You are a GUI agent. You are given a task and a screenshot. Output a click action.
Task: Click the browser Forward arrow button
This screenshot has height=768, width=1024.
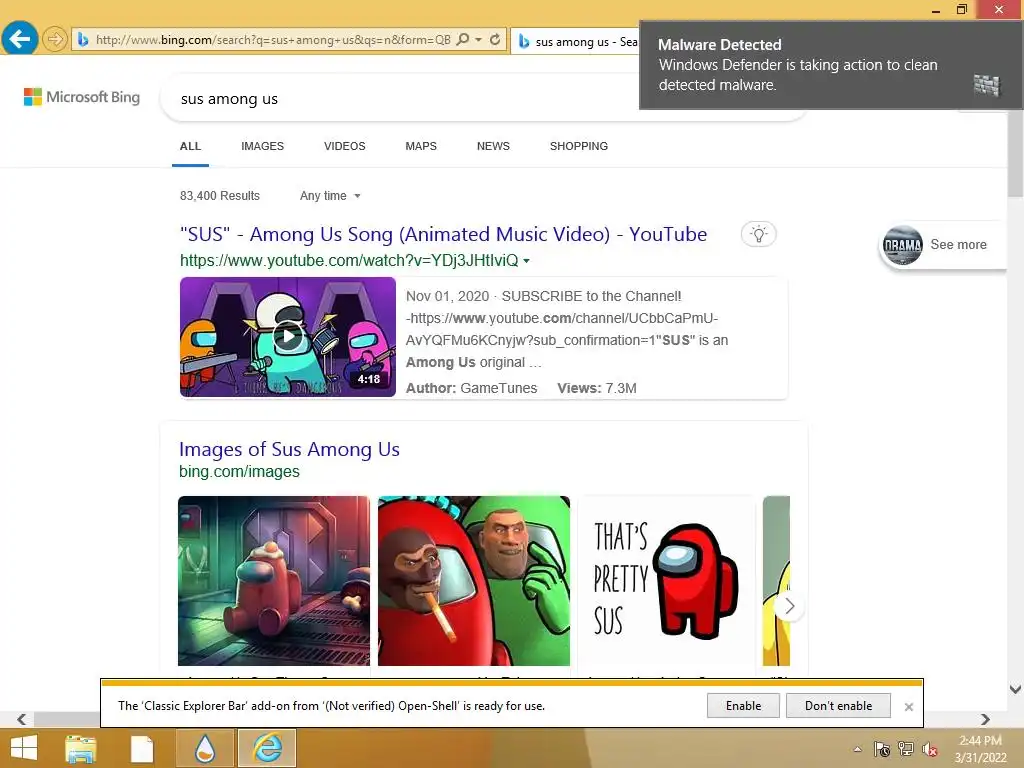tap(55, 39)
